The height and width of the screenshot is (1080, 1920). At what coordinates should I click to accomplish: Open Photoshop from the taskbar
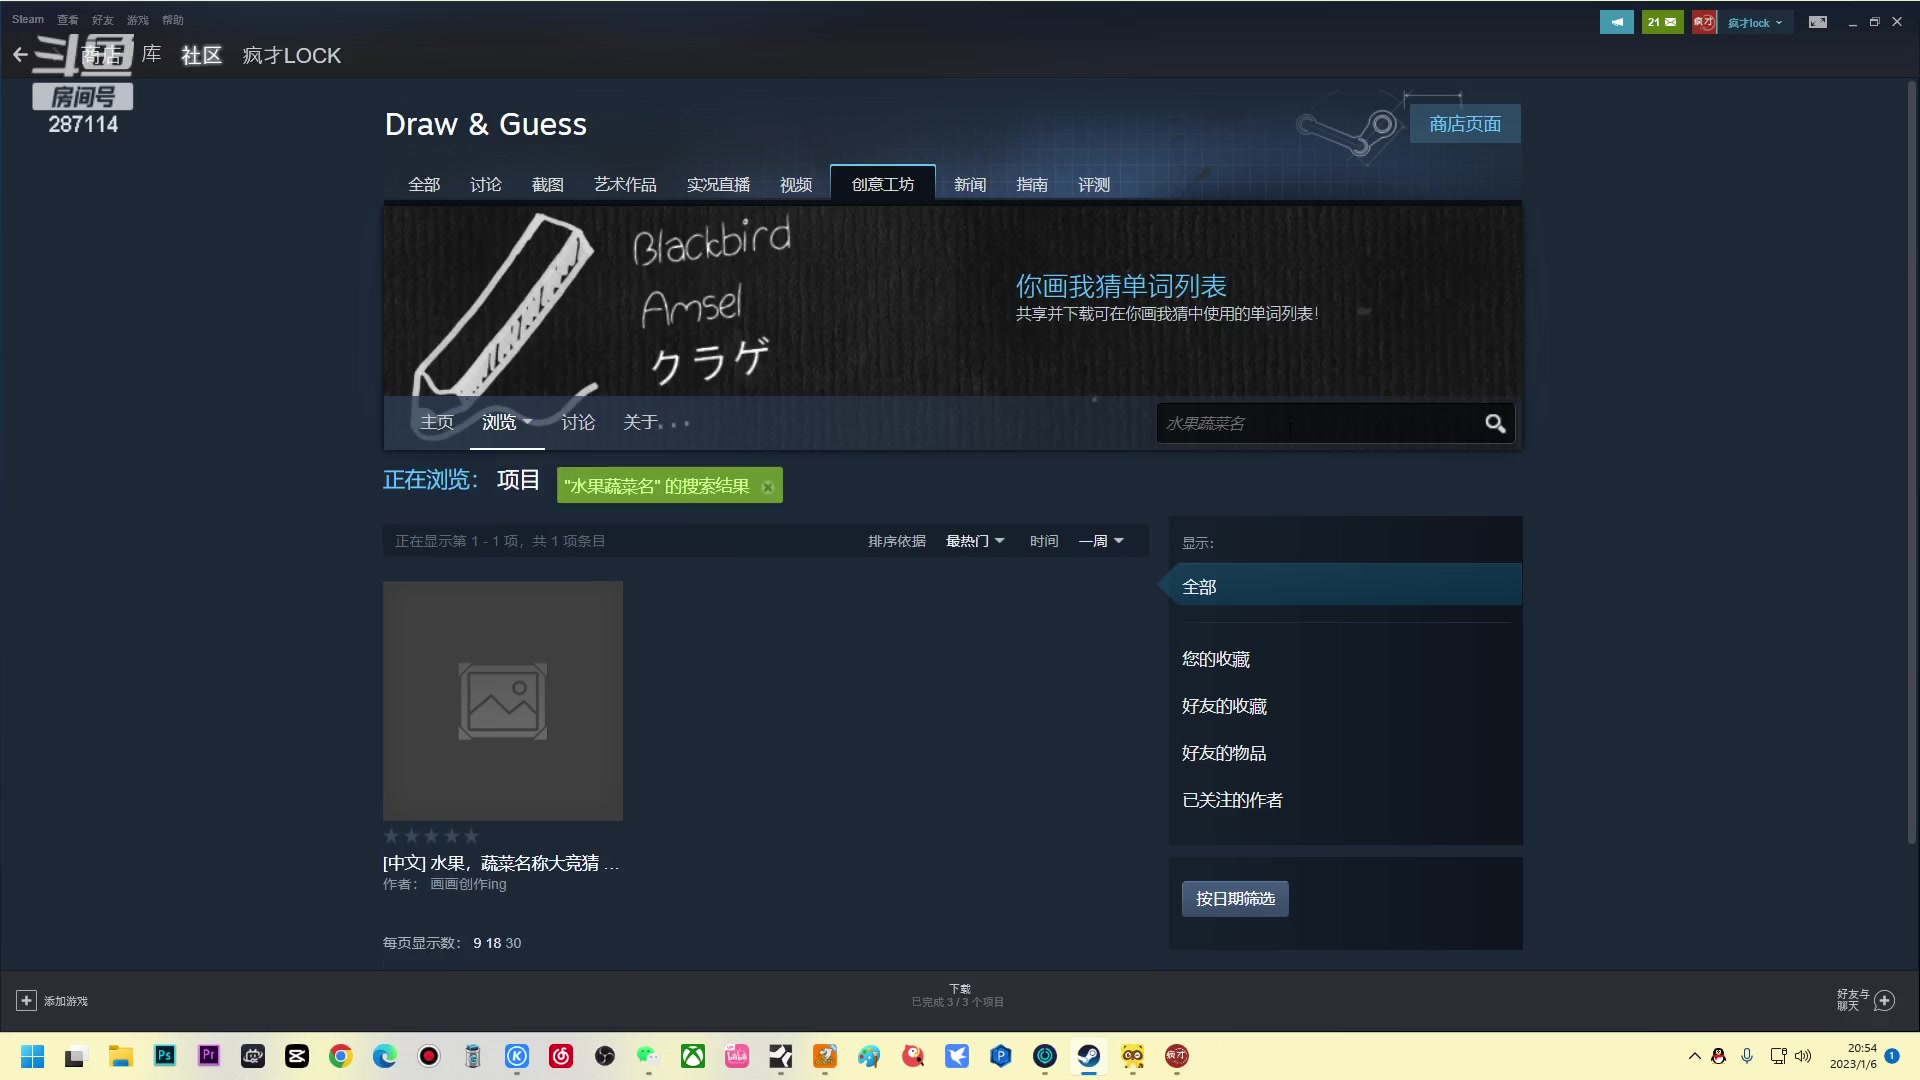point(165,1056)
